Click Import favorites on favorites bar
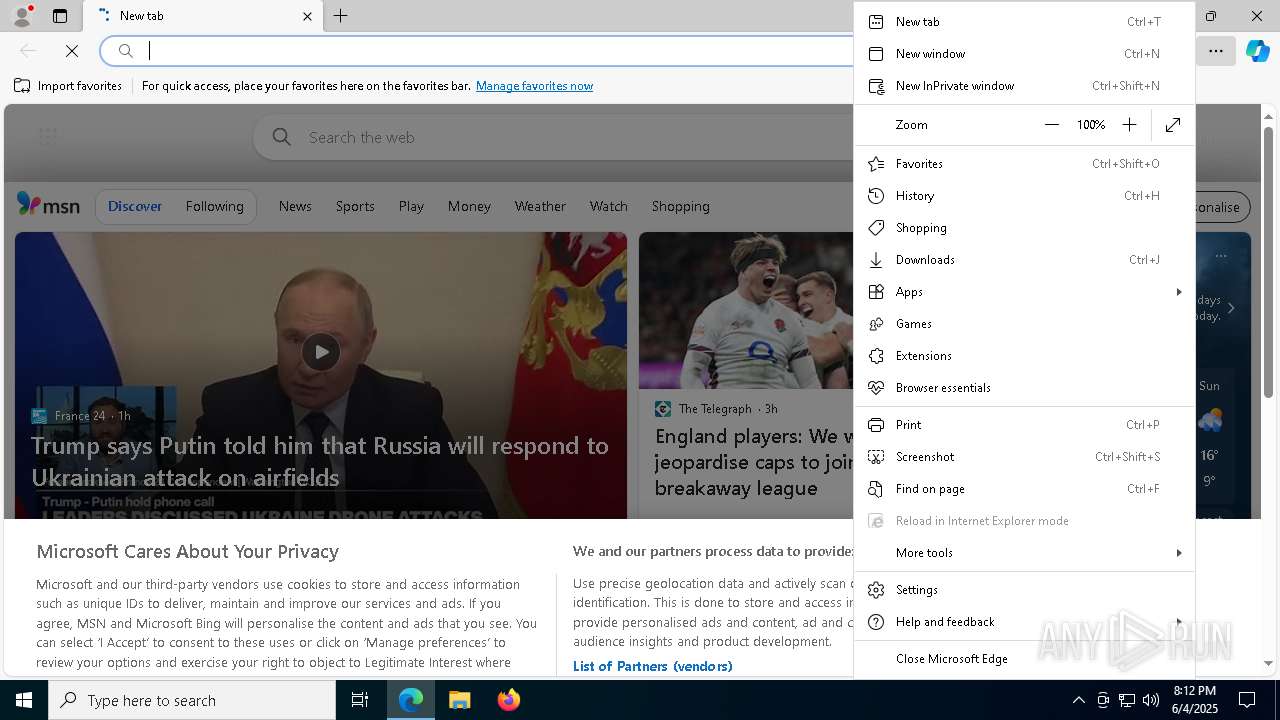The image size is (1280, 720). pos(68,86)
